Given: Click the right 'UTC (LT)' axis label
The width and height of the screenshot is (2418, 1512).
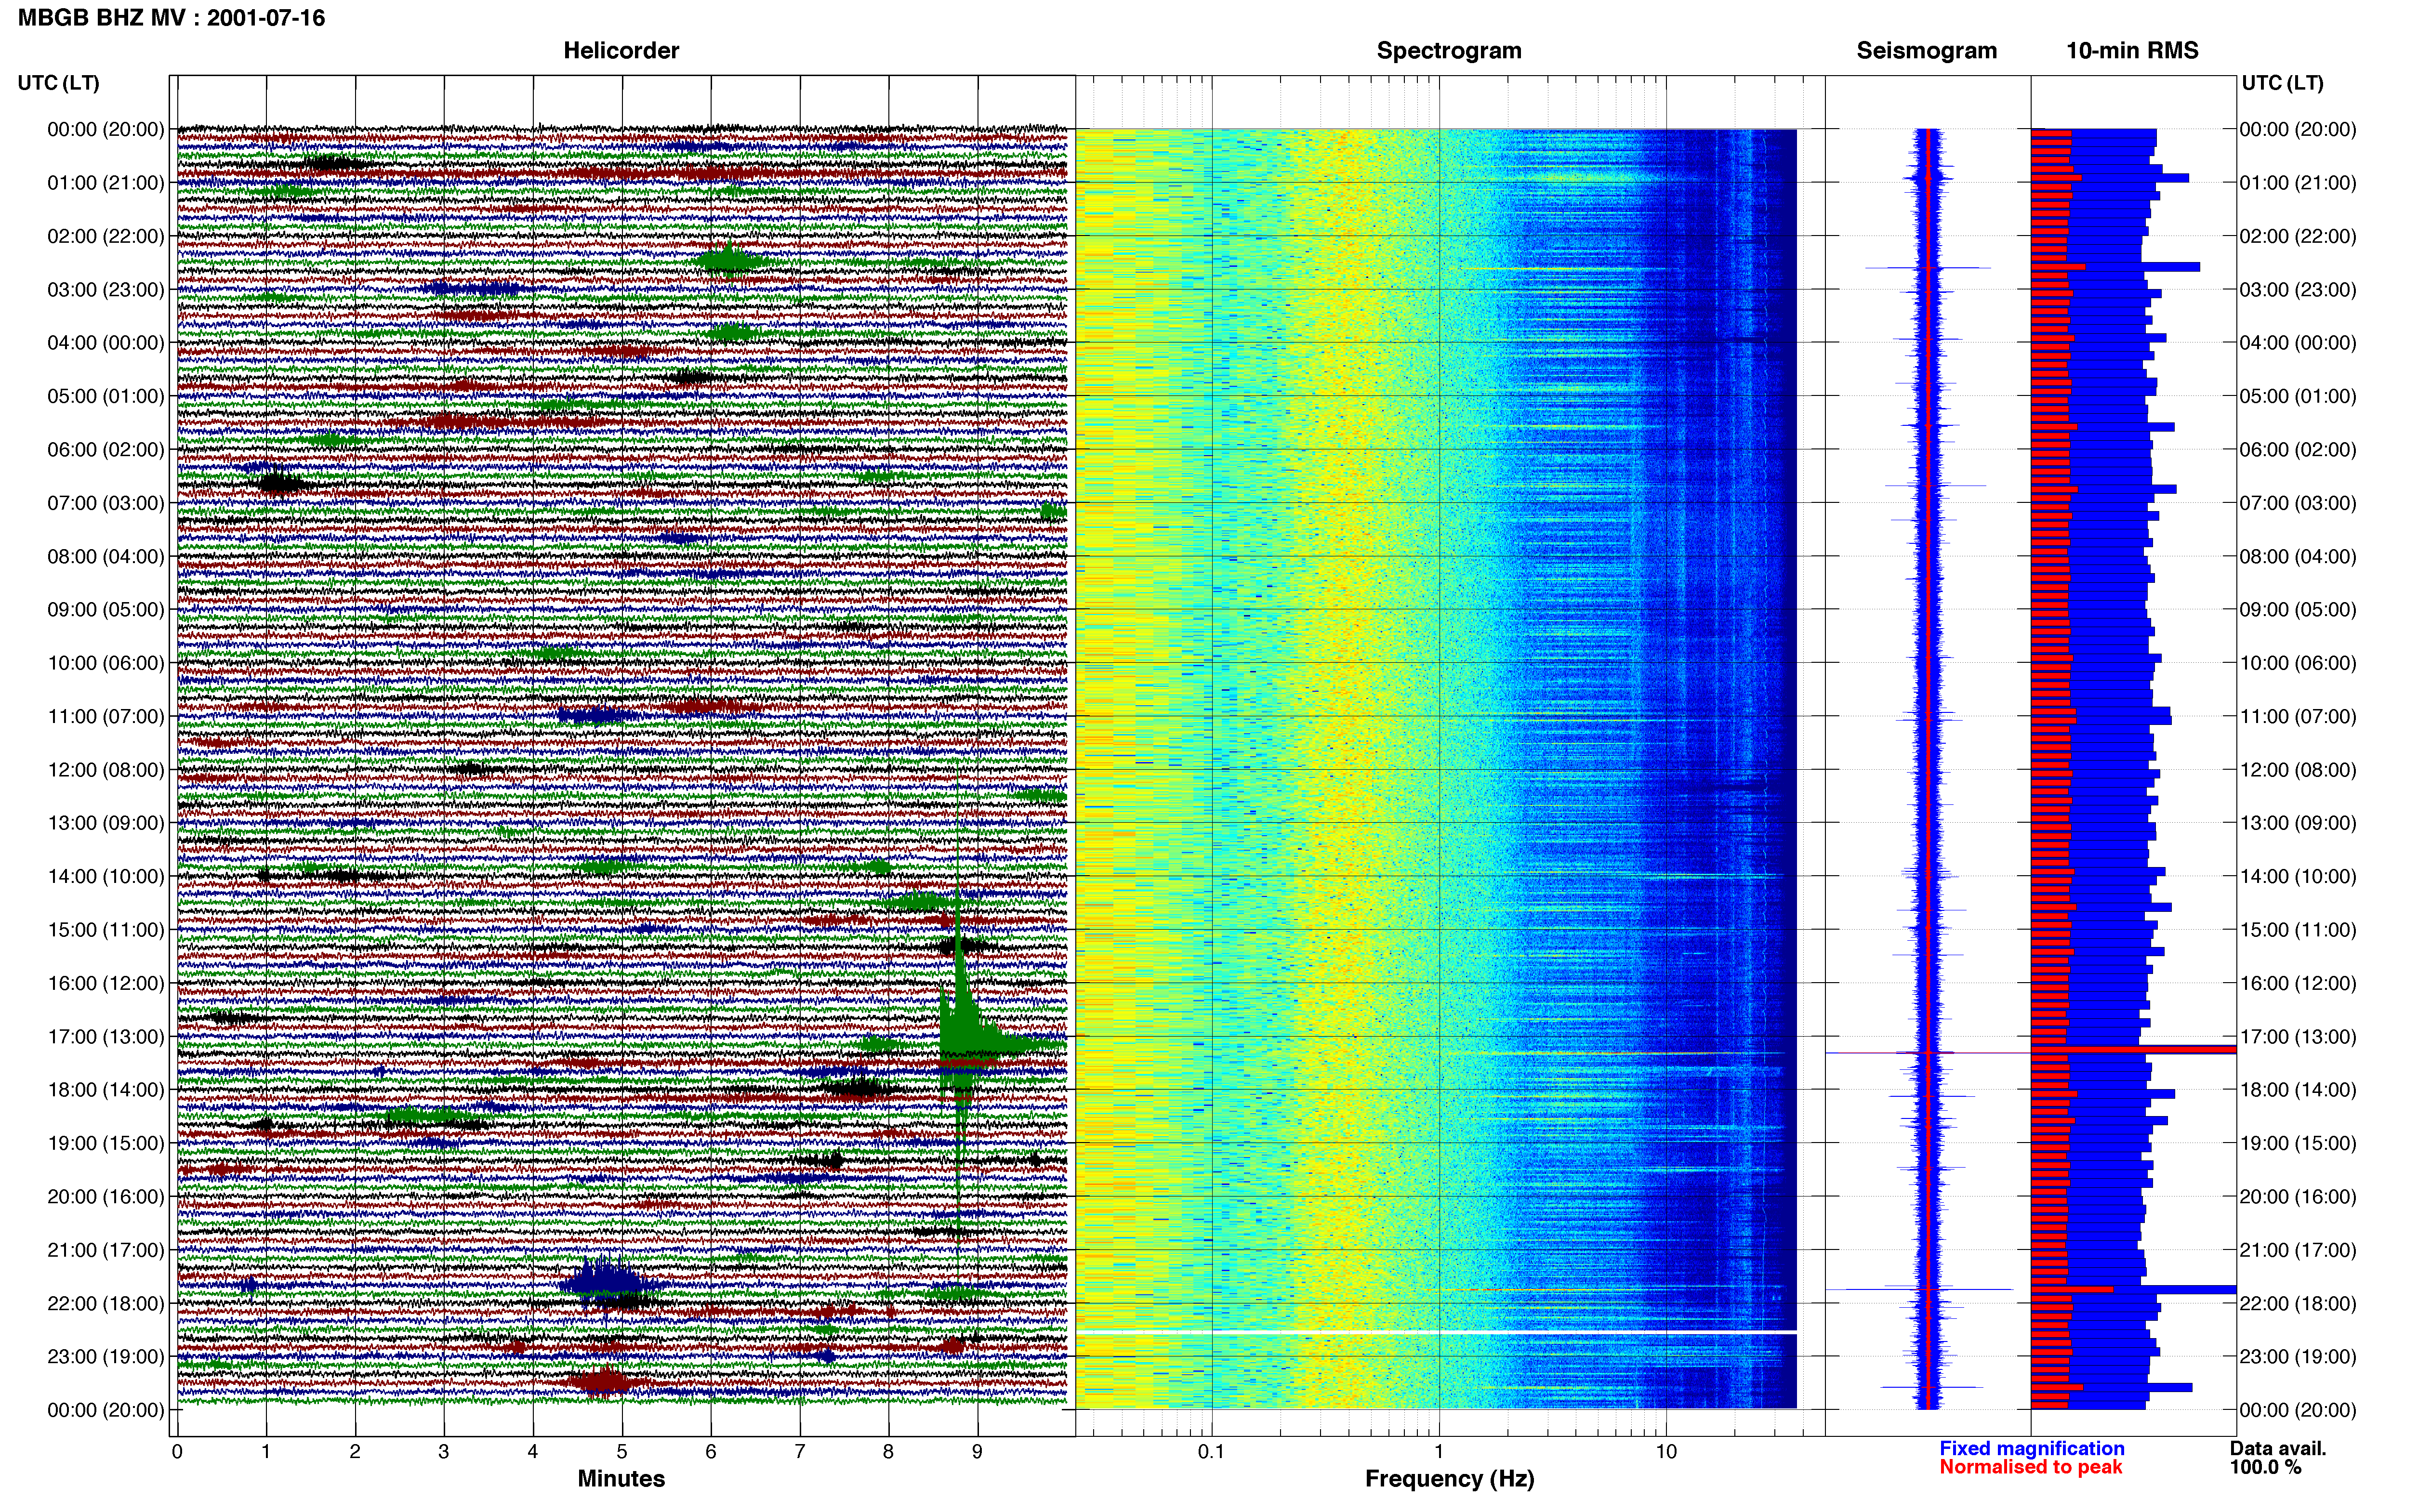Looking at the screenshot, I should point(2282,82).
